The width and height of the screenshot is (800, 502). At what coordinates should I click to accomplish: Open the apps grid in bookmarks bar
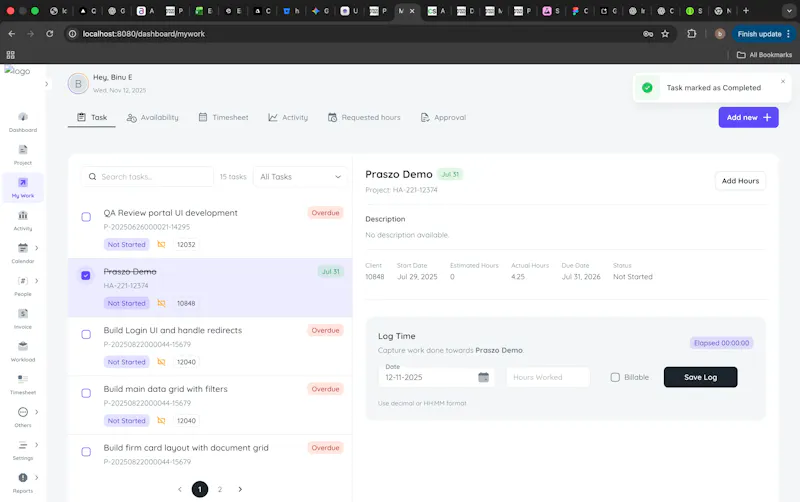10,55
